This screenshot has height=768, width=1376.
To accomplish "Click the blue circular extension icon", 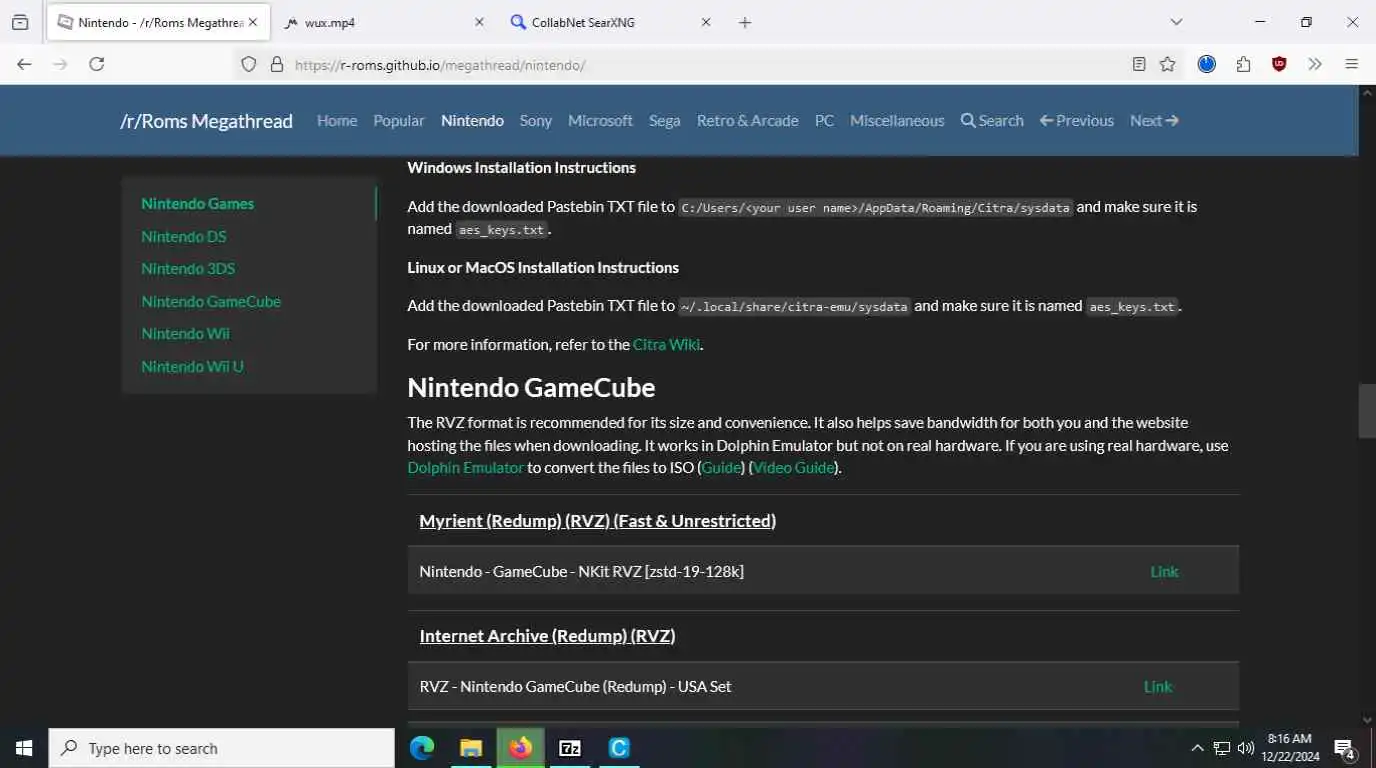I will pyautogui.click(x=1207, y=64).
